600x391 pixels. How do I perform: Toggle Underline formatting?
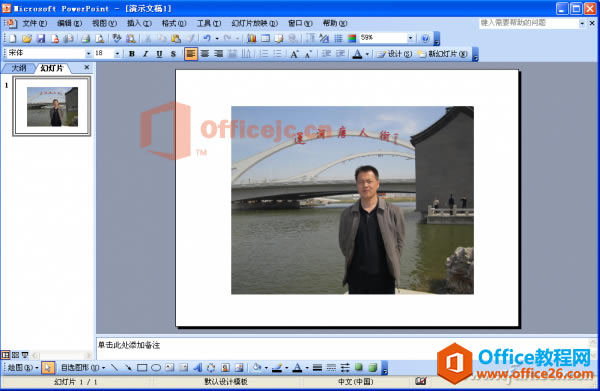[x=159, y=54]
